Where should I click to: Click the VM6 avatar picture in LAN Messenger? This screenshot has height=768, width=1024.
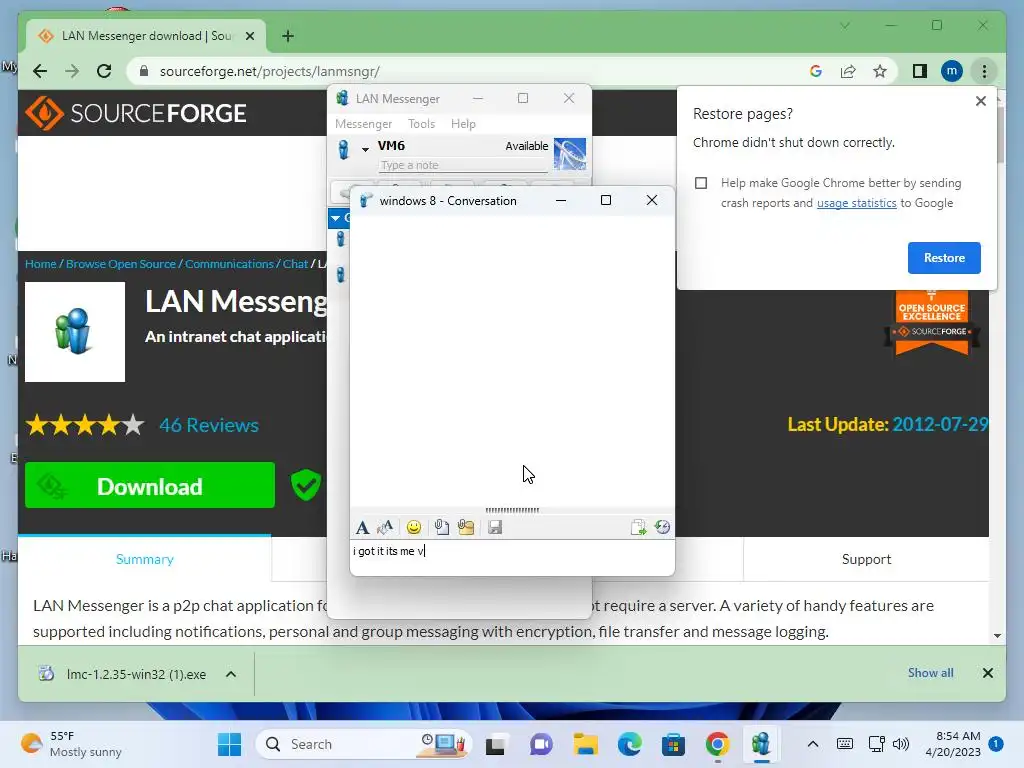pos(569,154)
